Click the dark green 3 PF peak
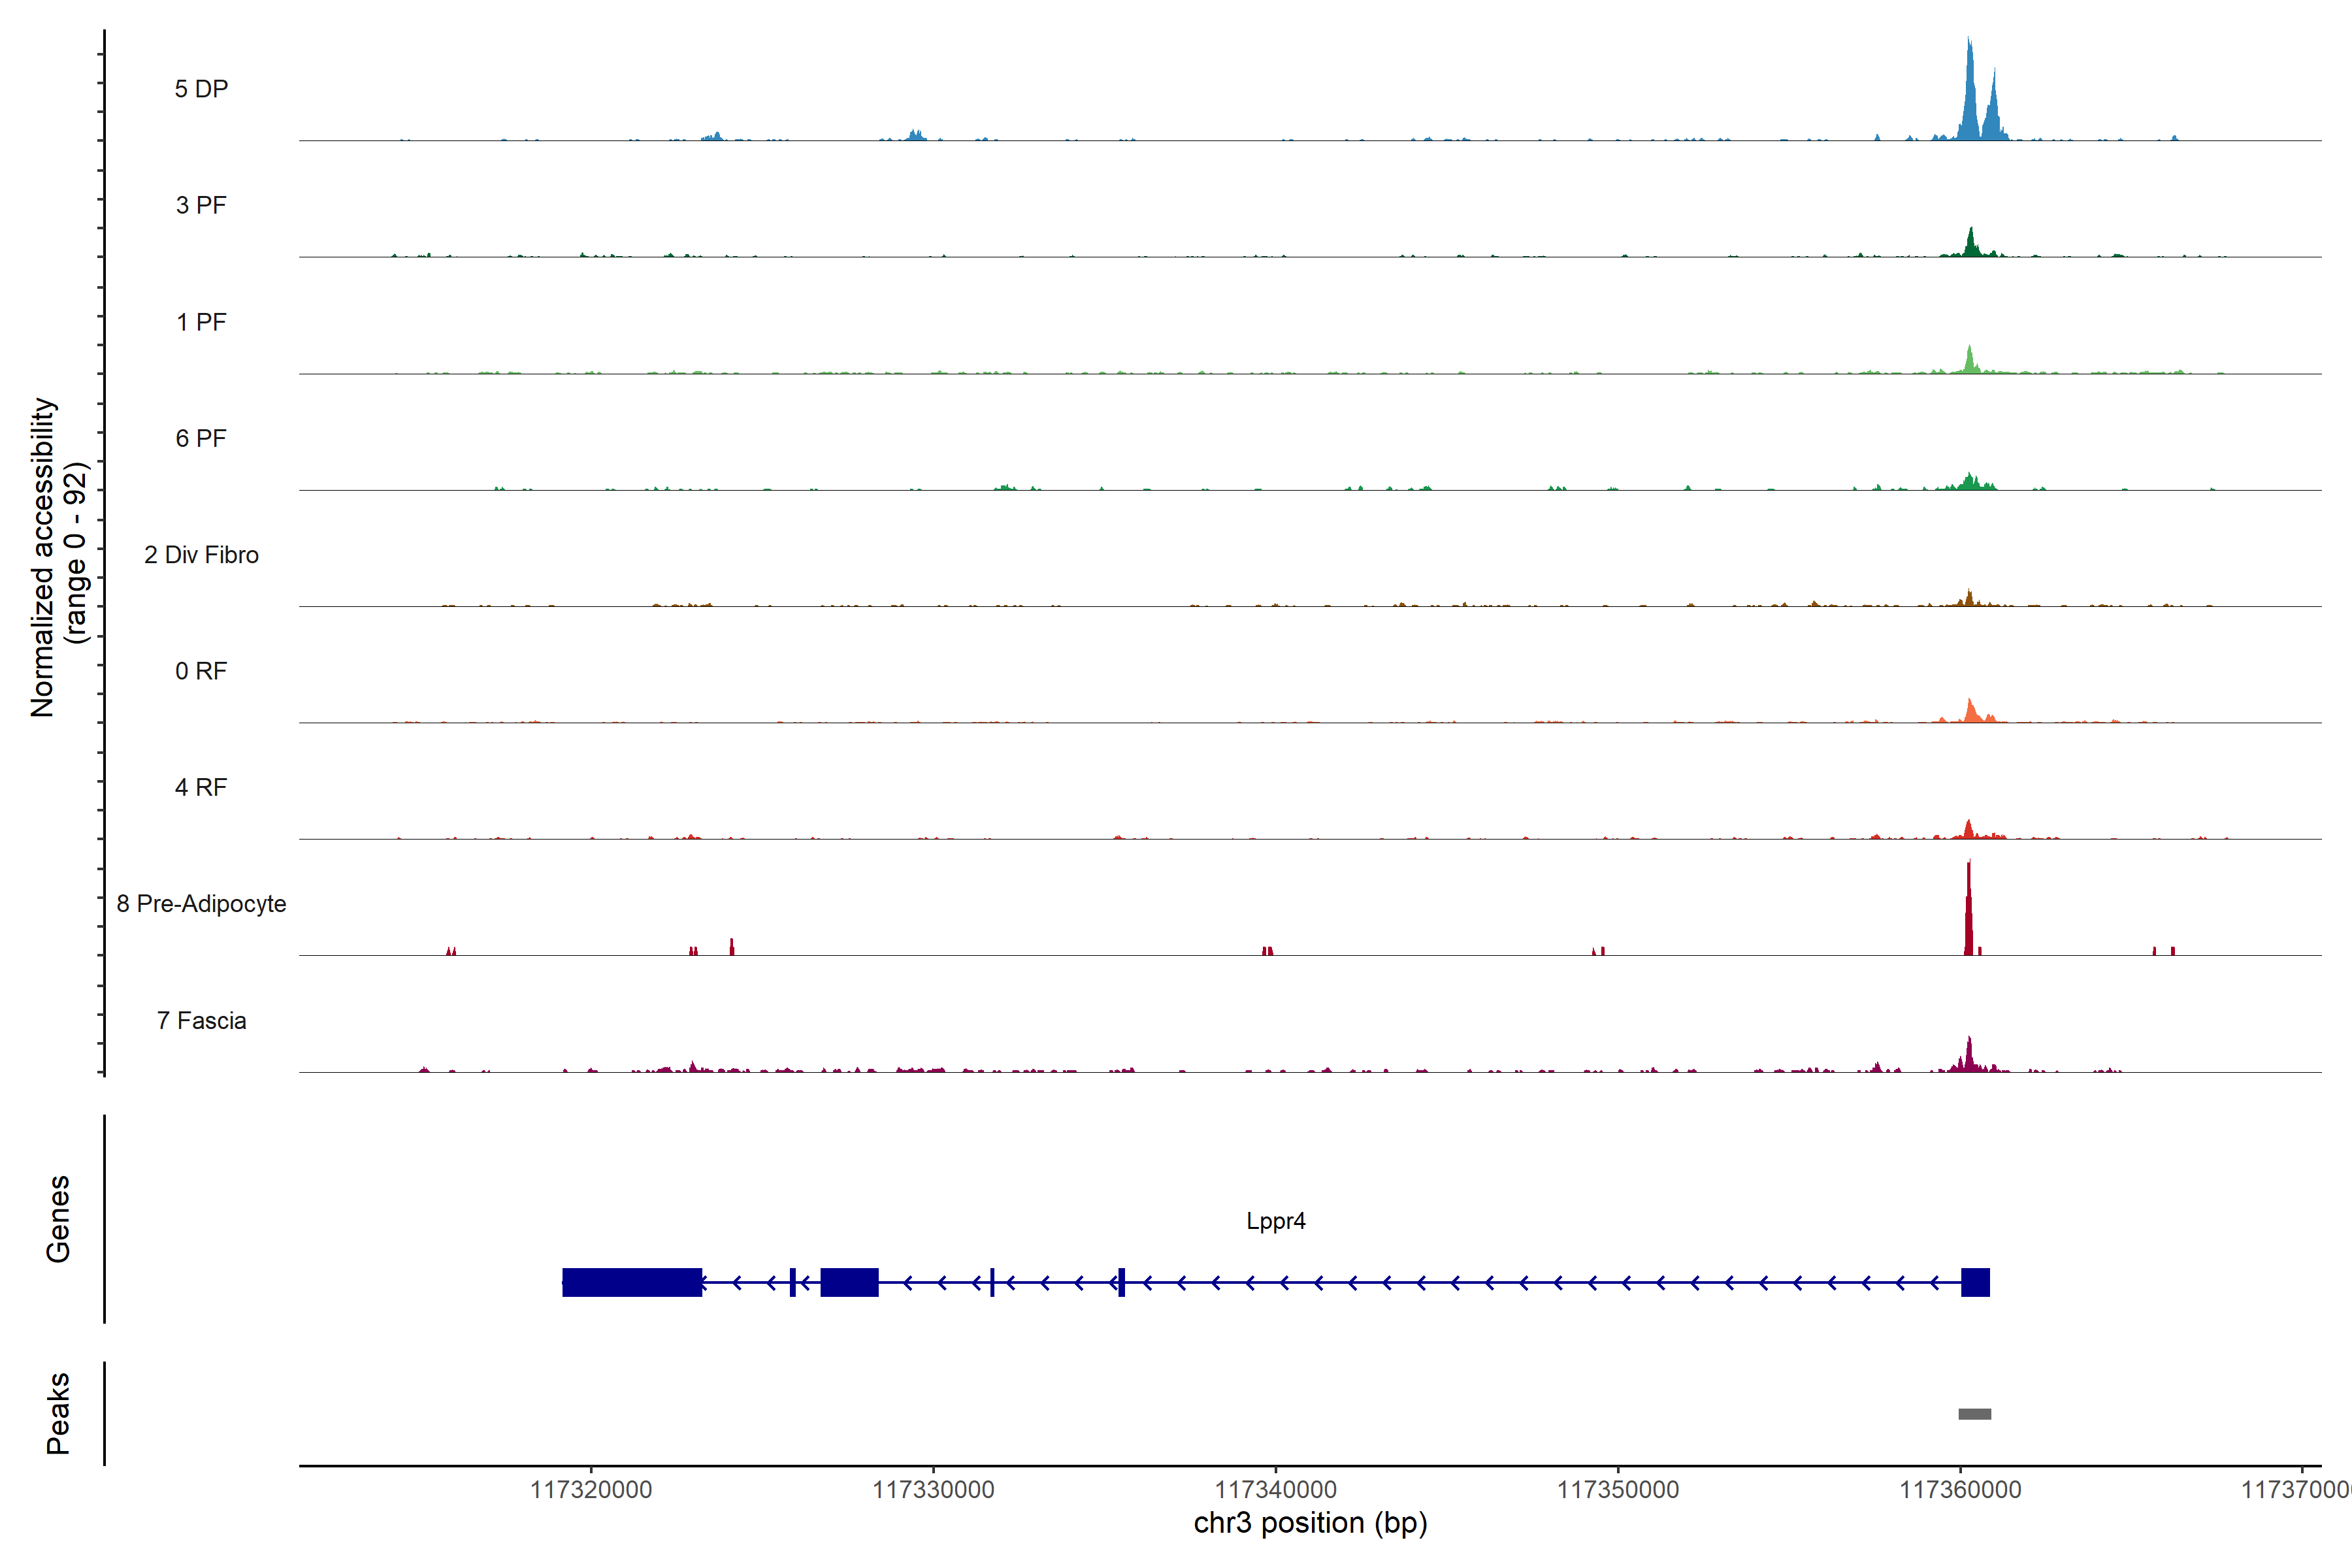Image resolution: width=2352 pixels, height=1568 pixels. pos(1970,245)
